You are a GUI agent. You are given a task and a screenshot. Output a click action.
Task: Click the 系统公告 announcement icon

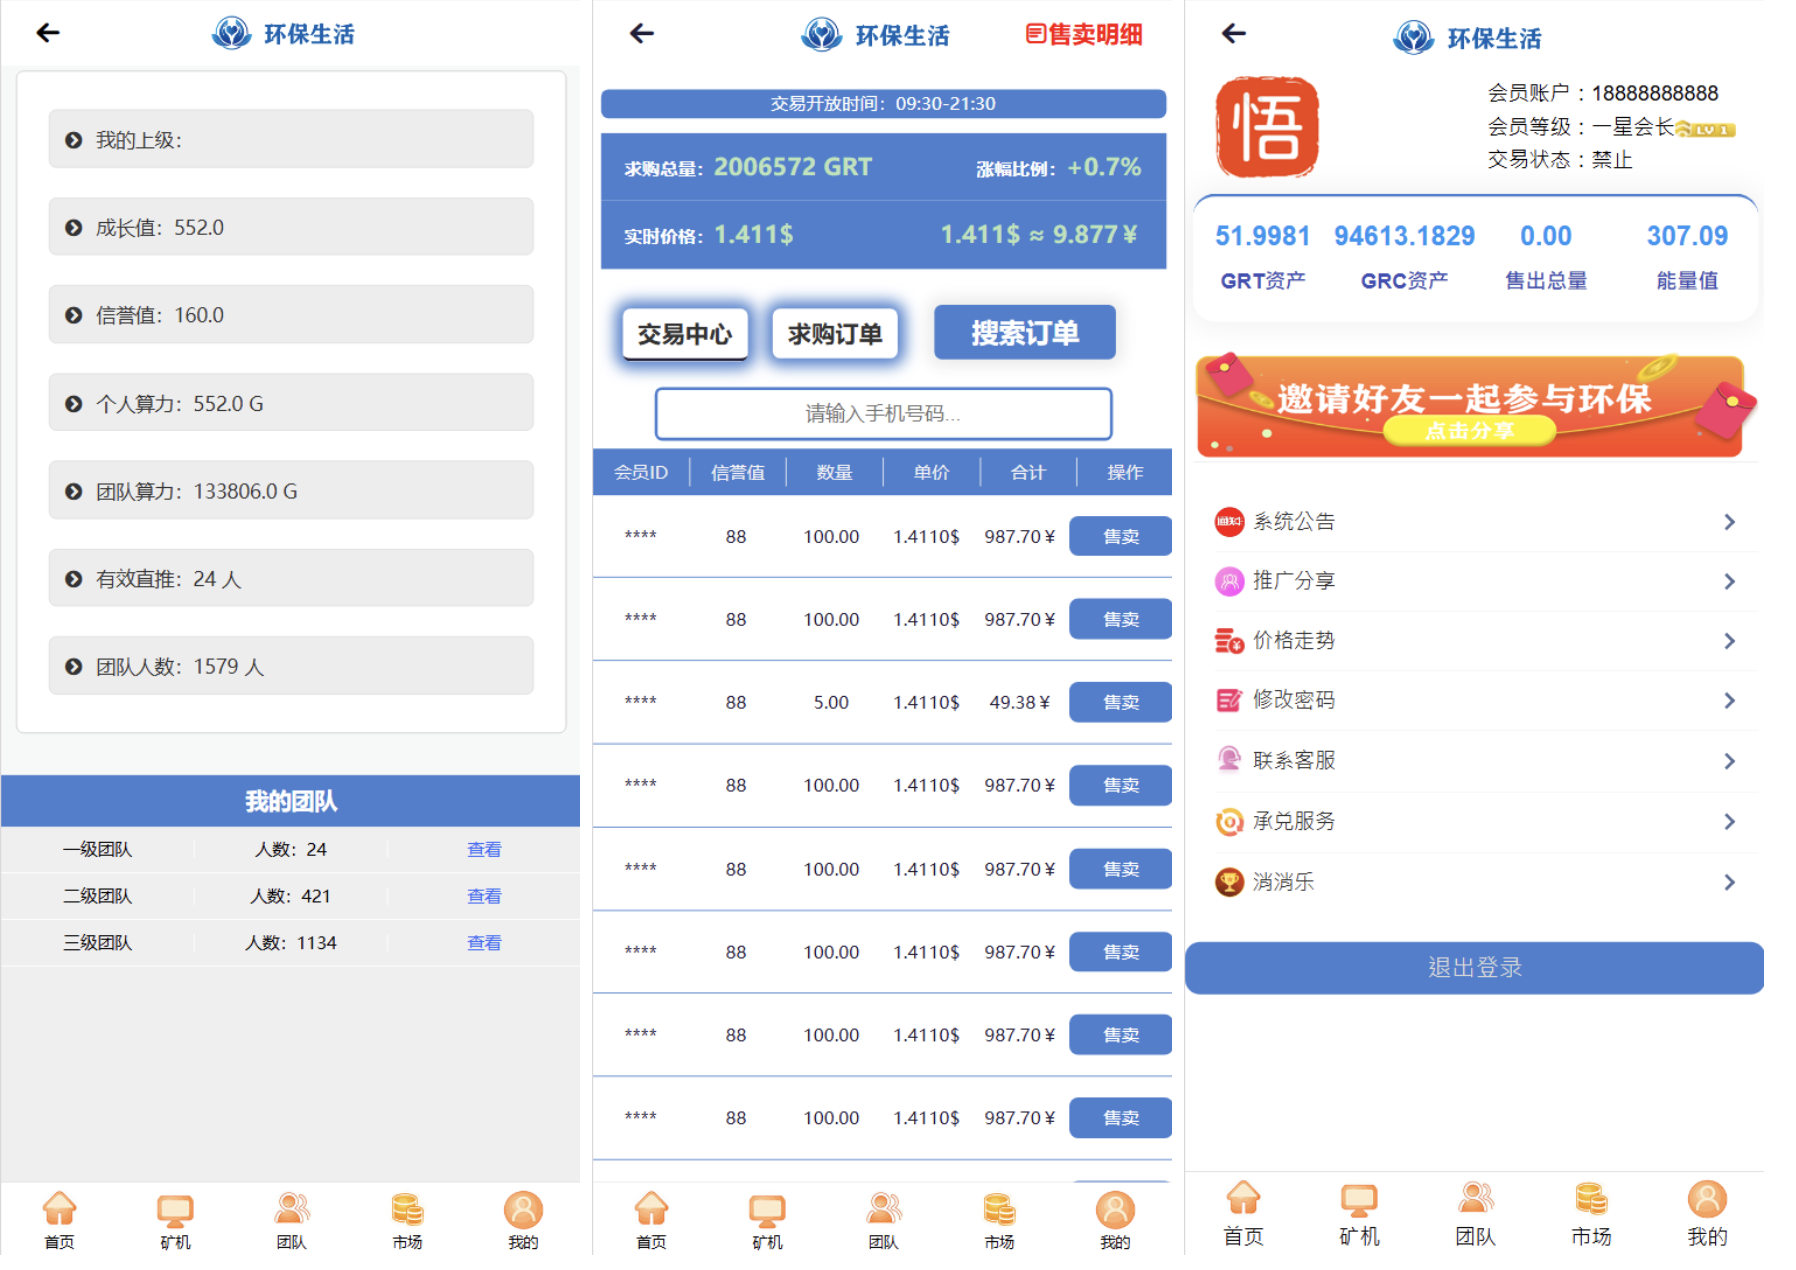[1229, 522]
